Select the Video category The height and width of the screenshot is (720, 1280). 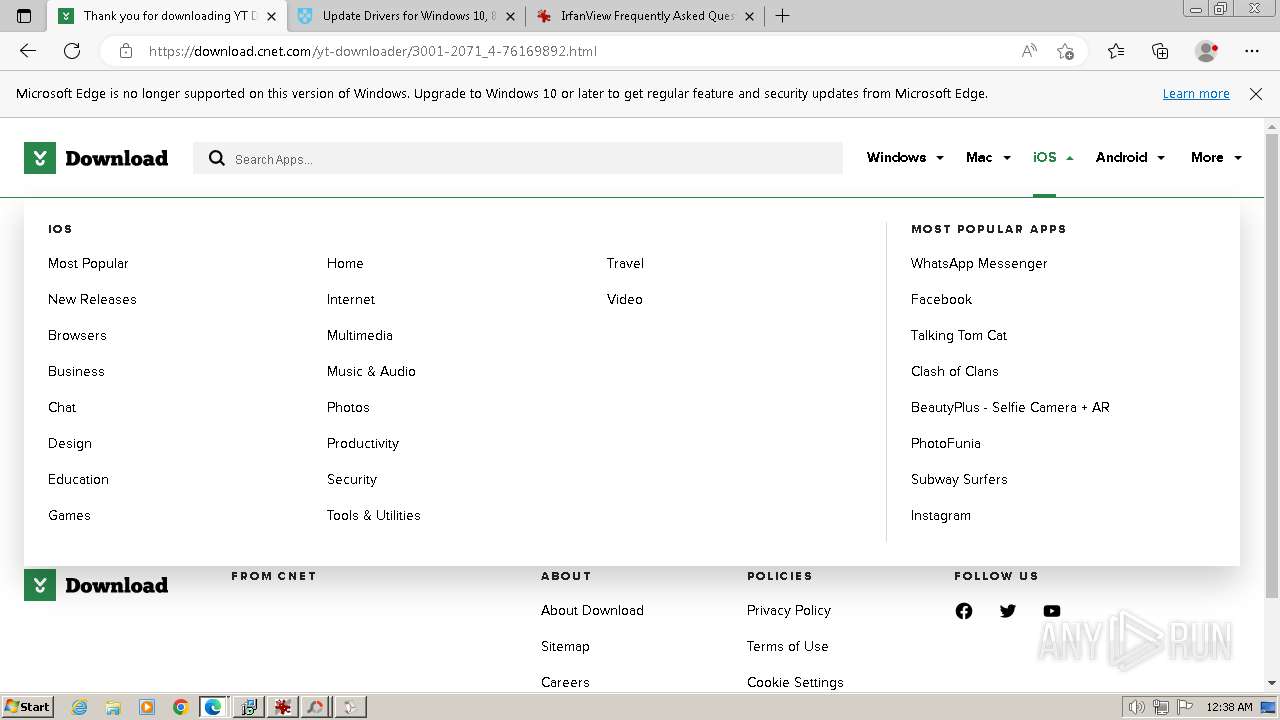(625, 299)
